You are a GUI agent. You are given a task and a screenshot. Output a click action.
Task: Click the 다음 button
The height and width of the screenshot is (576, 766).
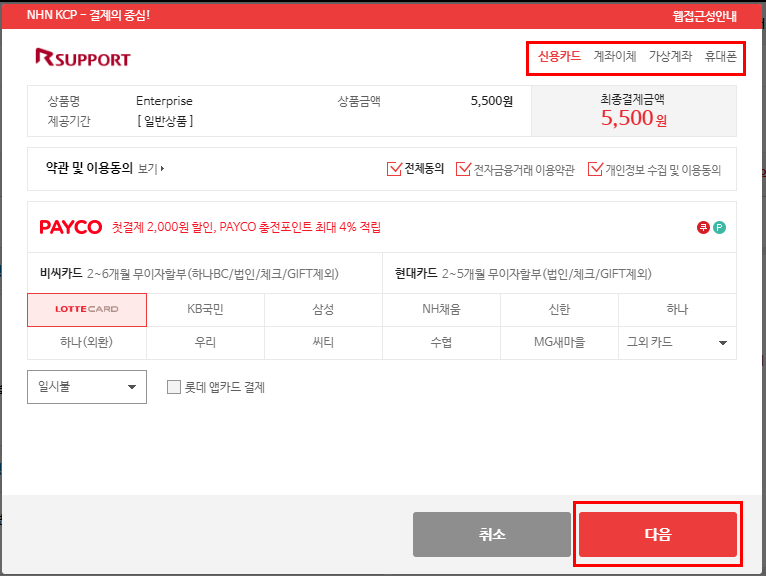tap(658, 534)
